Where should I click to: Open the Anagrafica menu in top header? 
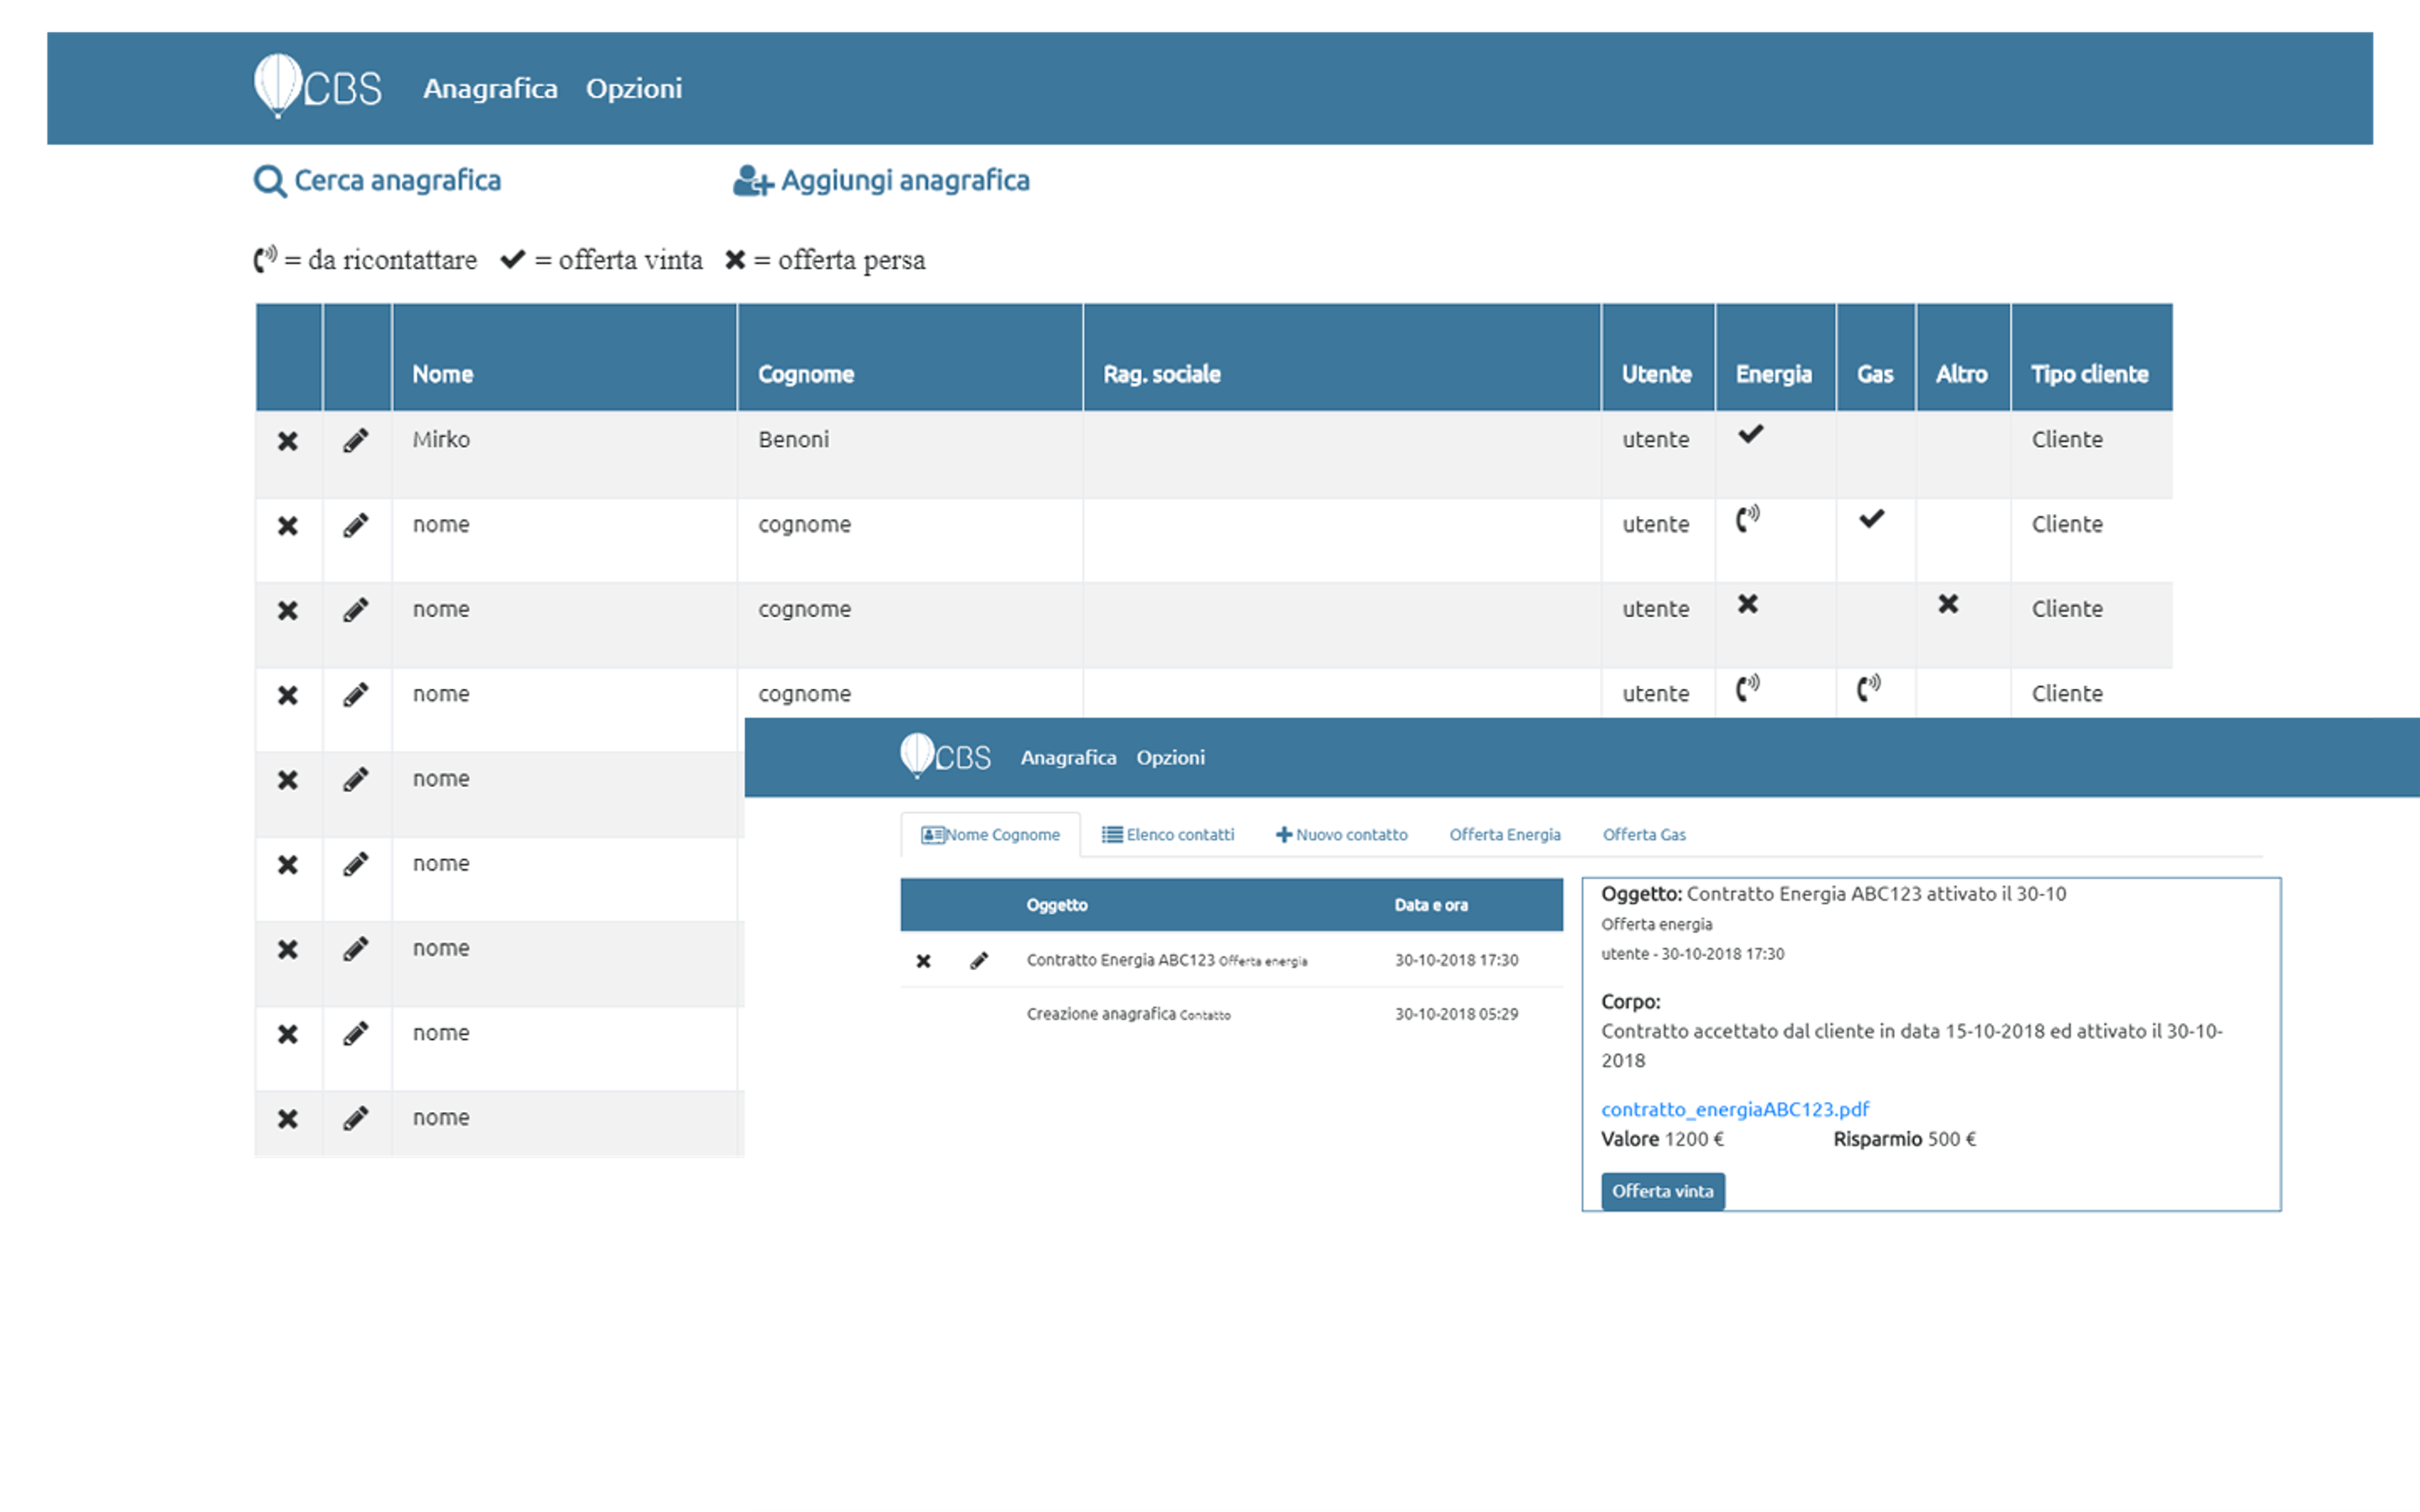pyautogui.click(x=490, y=88)
